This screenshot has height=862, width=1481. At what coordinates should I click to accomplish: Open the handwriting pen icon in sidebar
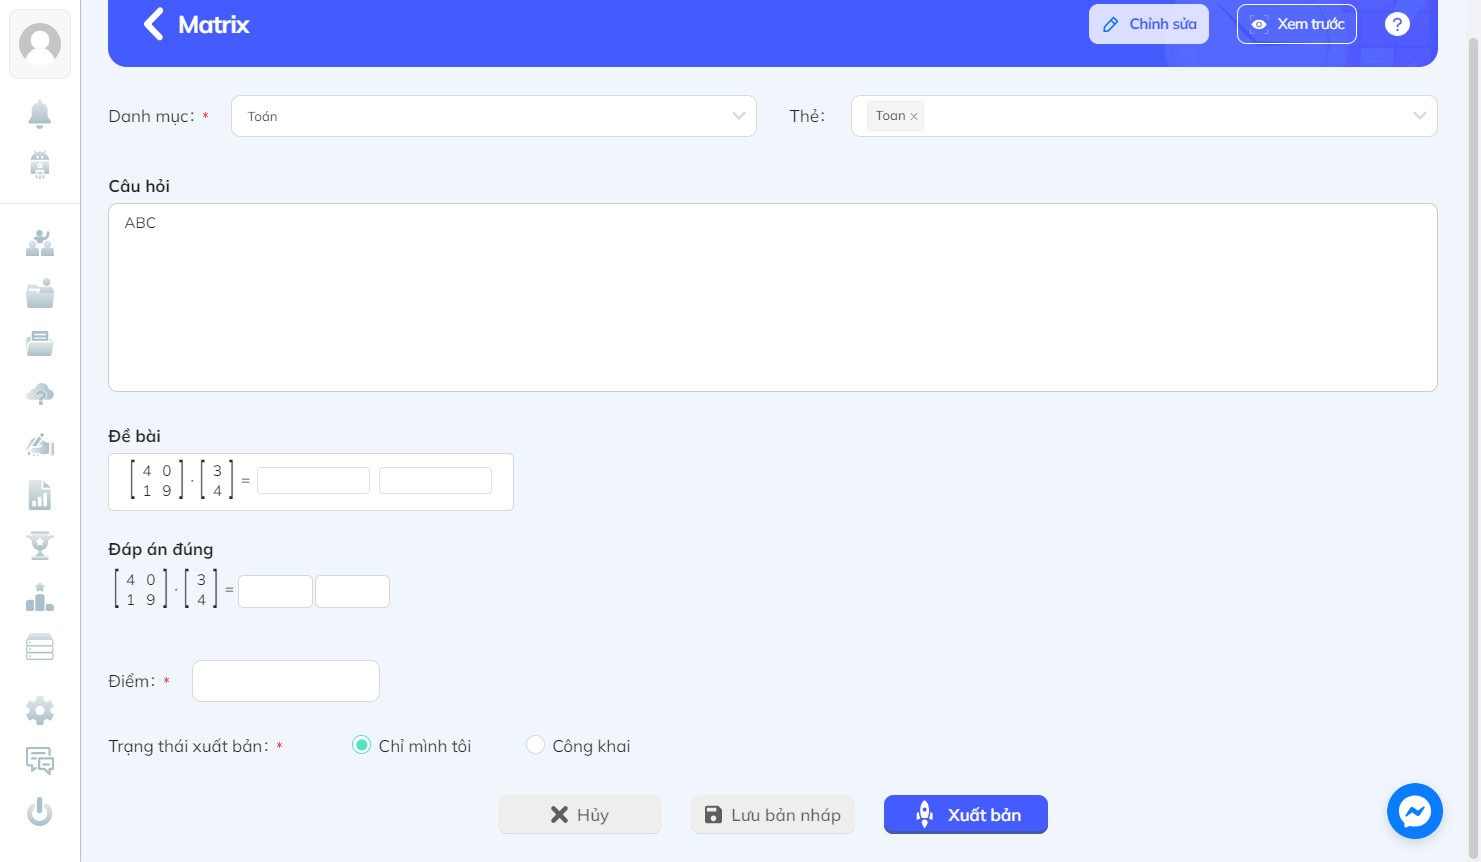[40, 444]
